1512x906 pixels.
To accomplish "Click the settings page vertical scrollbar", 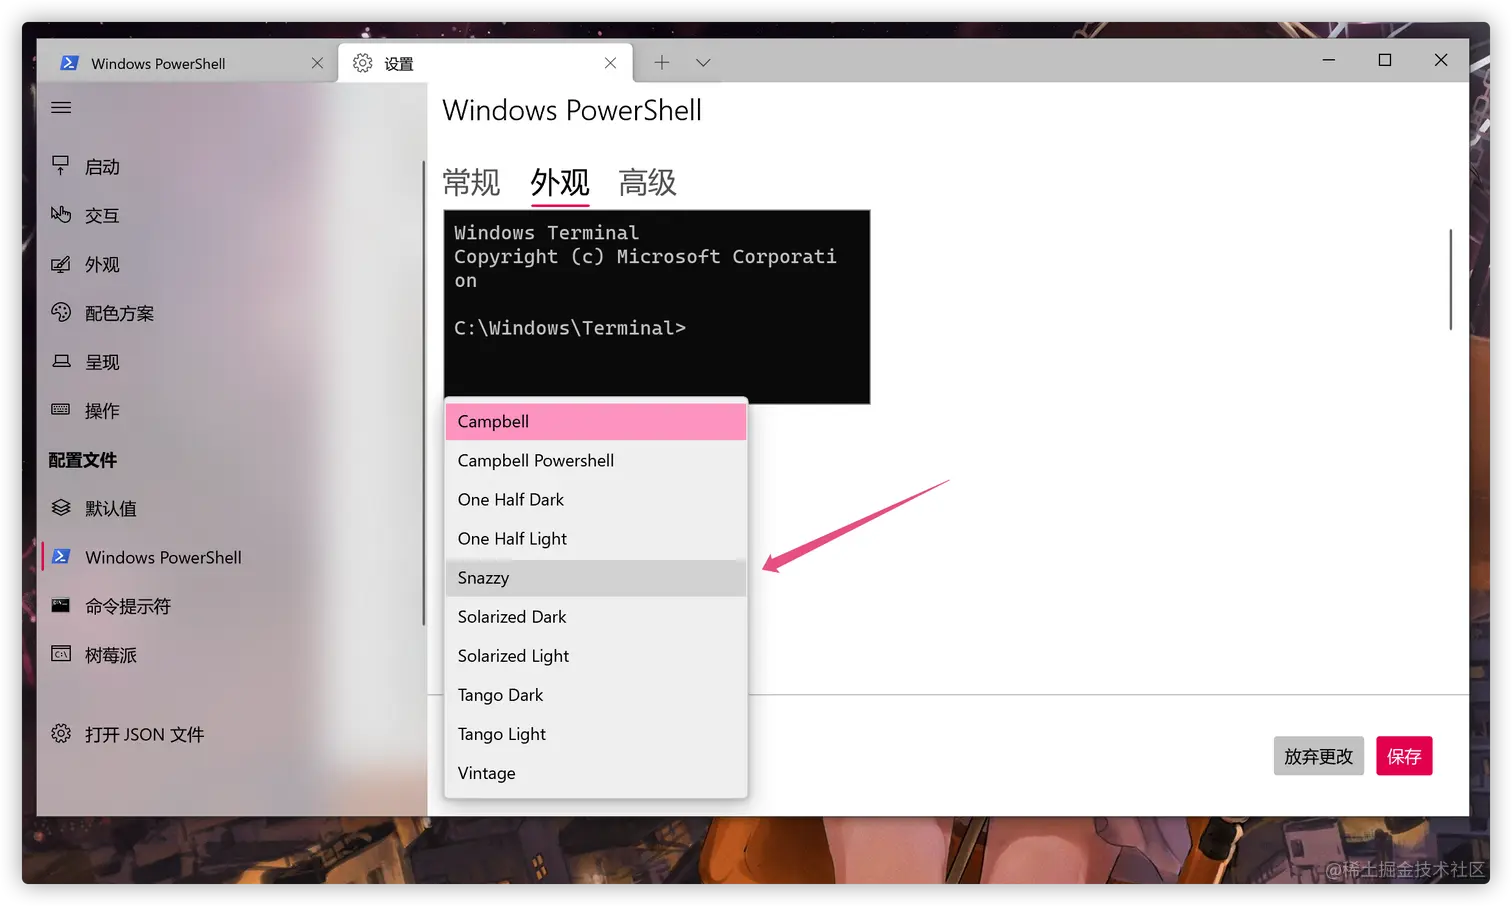I will tap(1450, 279).
